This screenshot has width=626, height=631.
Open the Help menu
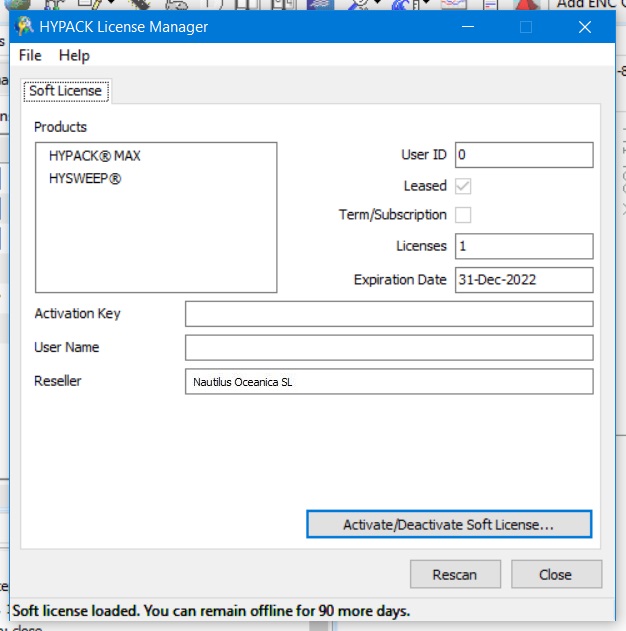click(74, 56)
